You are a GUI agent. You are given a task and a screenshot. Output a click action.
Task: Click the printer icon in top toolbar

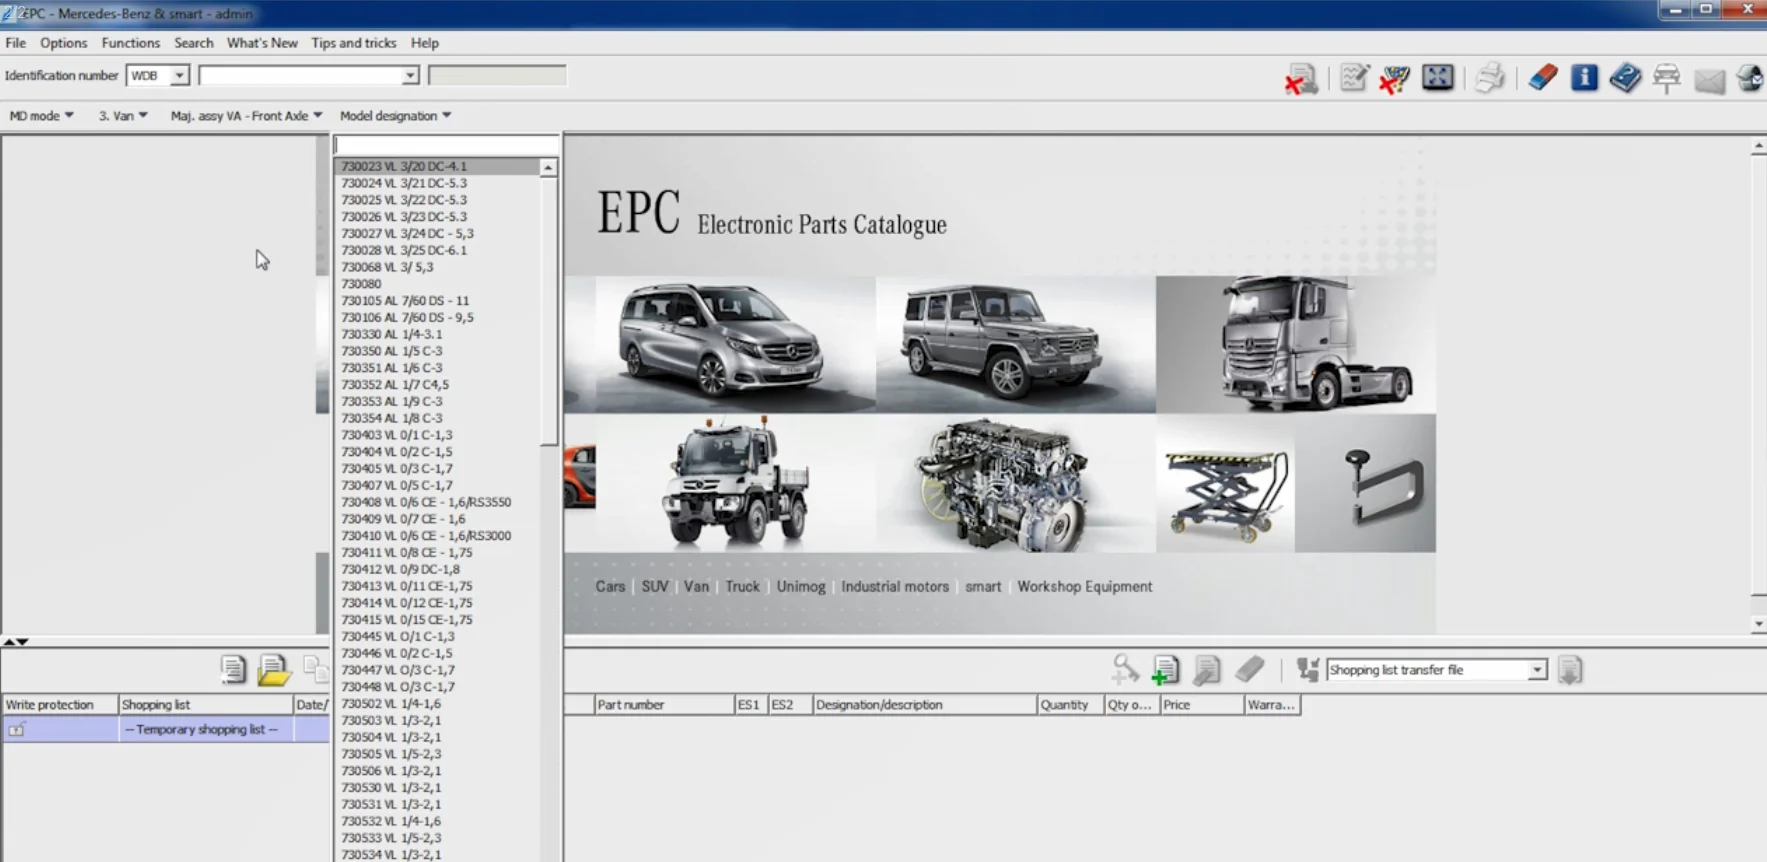(1490, 78)
